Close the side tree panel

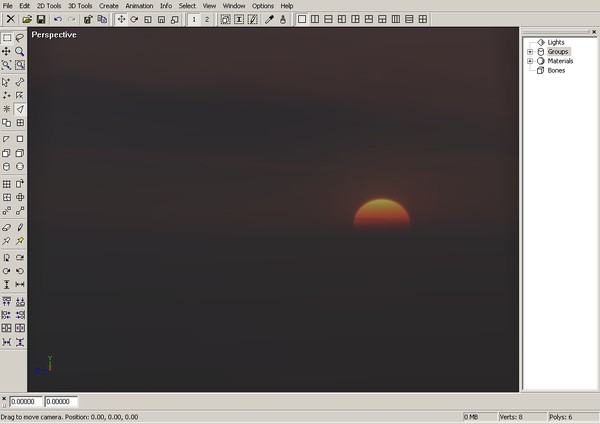[594, 32]
